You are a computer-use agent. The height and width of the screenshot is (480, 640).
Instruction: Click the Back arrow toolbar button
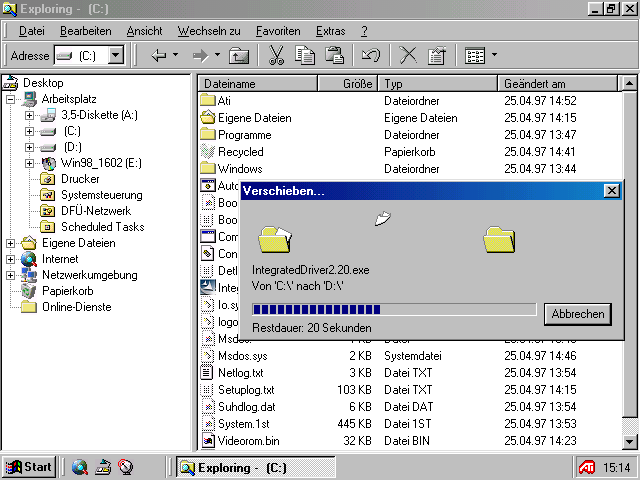tap(158, 56)
